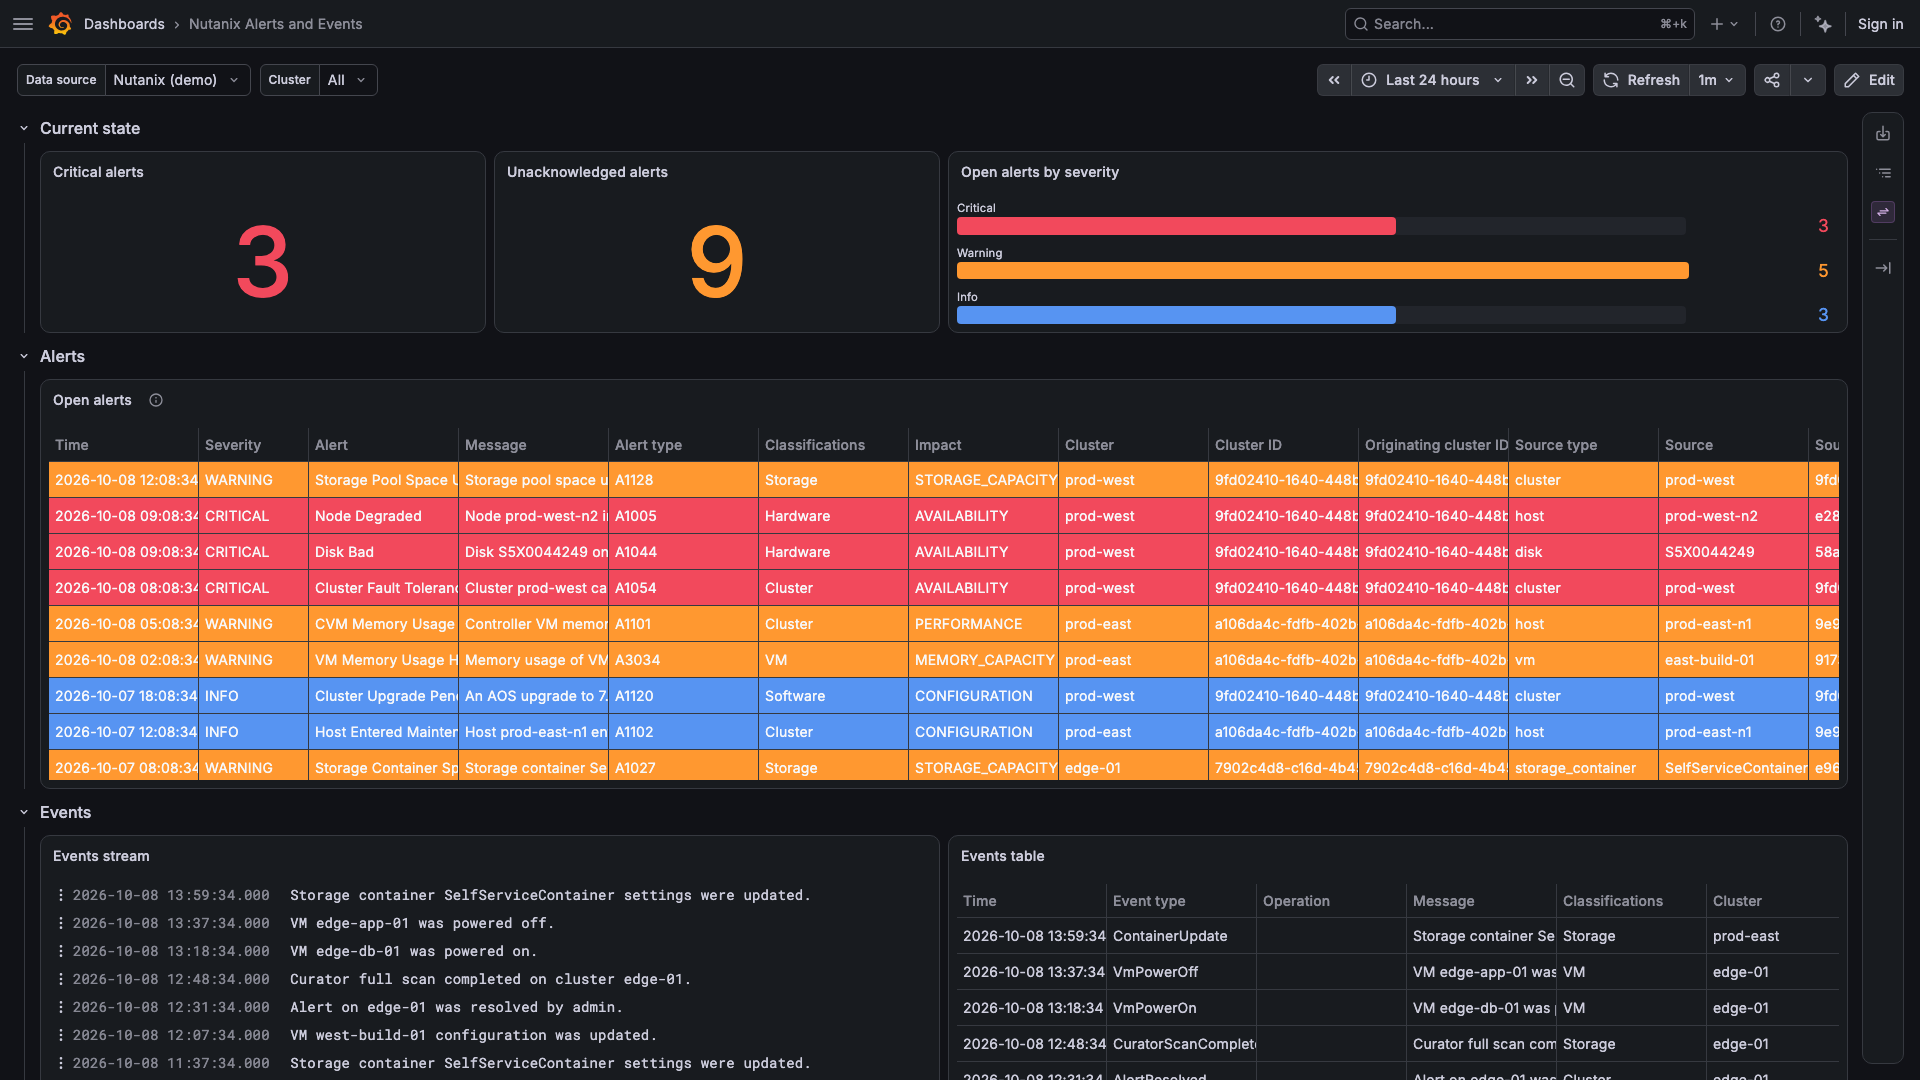The image size is (1920, 1080).
Task: Collapse the Events row
Action: pyautogui.click(x=24, y=812)
